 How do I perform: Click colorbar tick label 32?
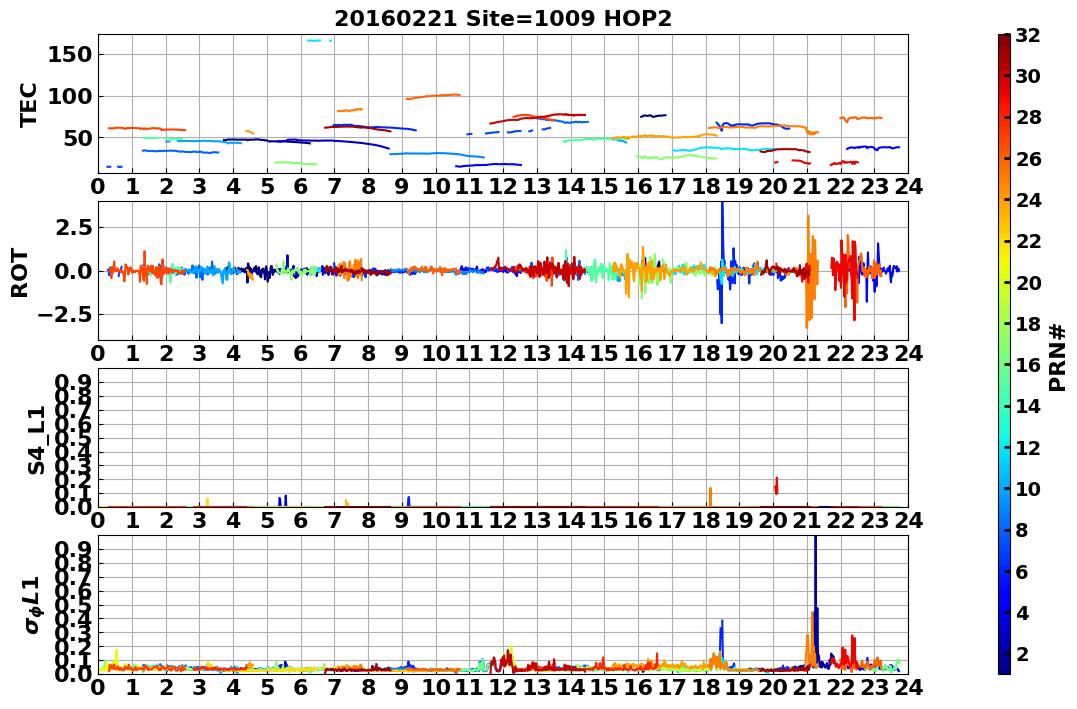click(1028, 35)
